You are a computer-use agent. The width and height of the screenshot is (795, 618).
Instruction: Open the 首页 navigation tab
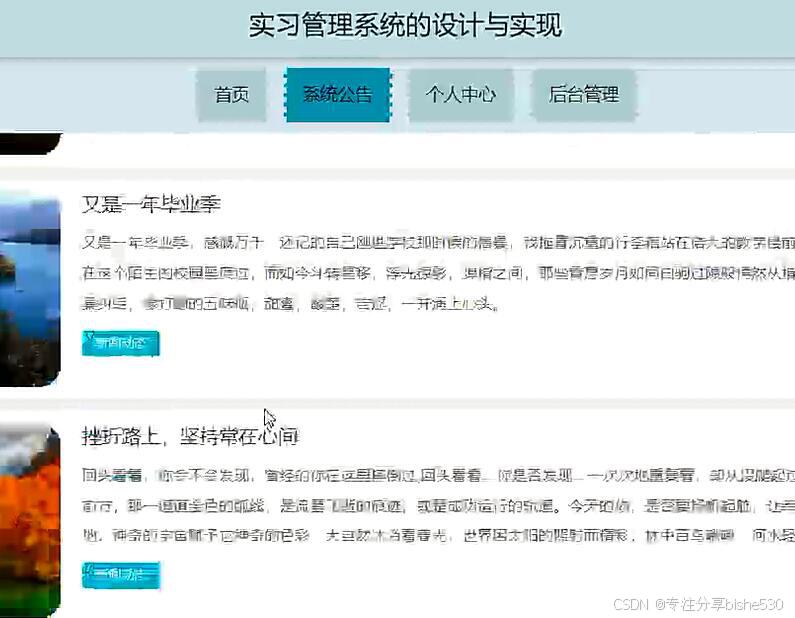[x=231, y=95]
